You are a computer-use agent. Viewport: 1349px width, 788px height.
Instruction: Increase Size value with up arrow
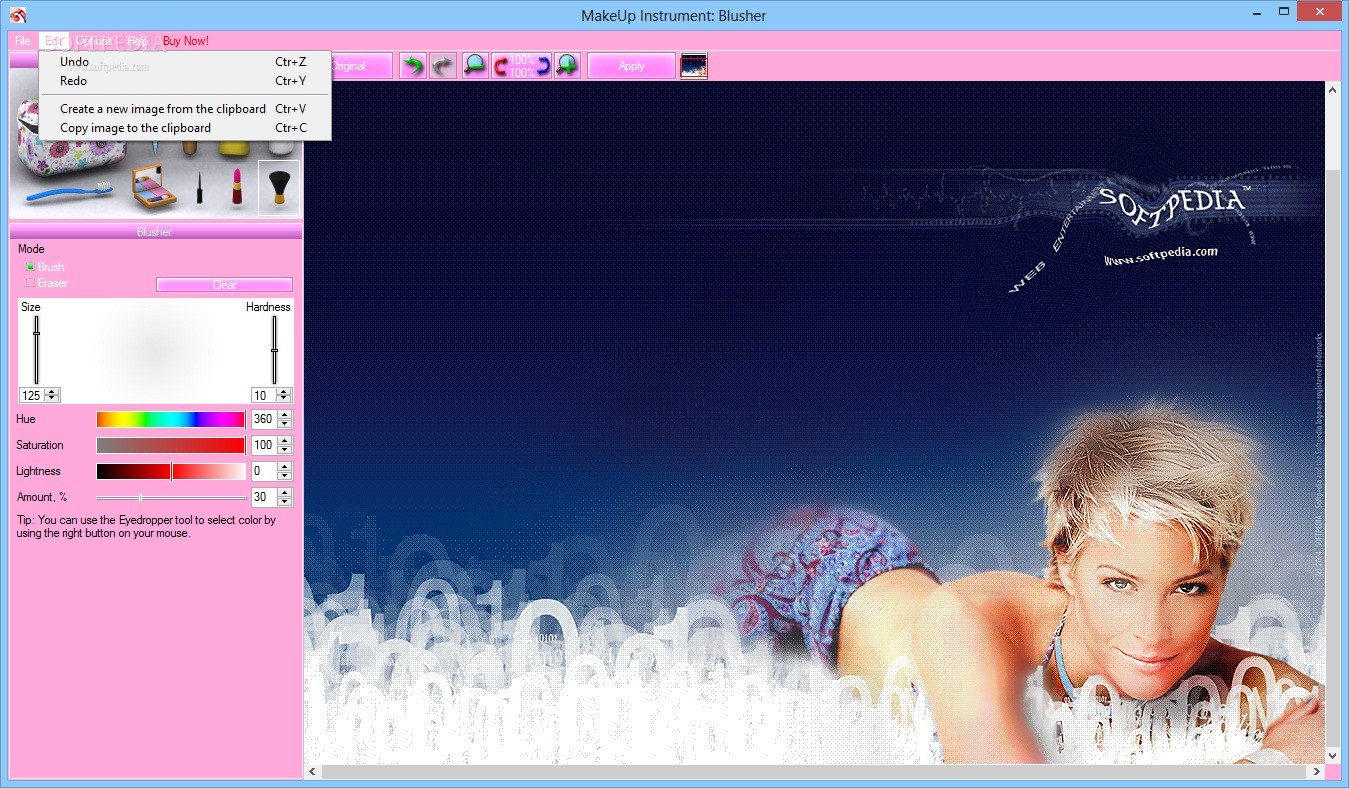53,391
